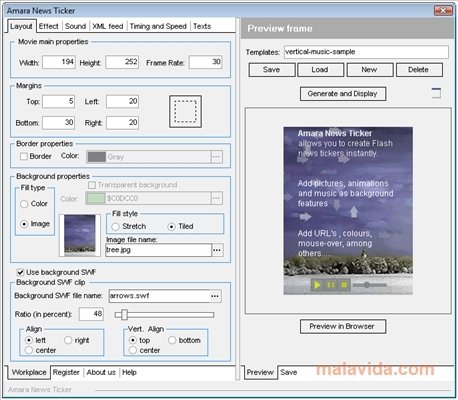Click the Width input field
The height and width of the screenshot is (400, 458).
coord(59,62)
